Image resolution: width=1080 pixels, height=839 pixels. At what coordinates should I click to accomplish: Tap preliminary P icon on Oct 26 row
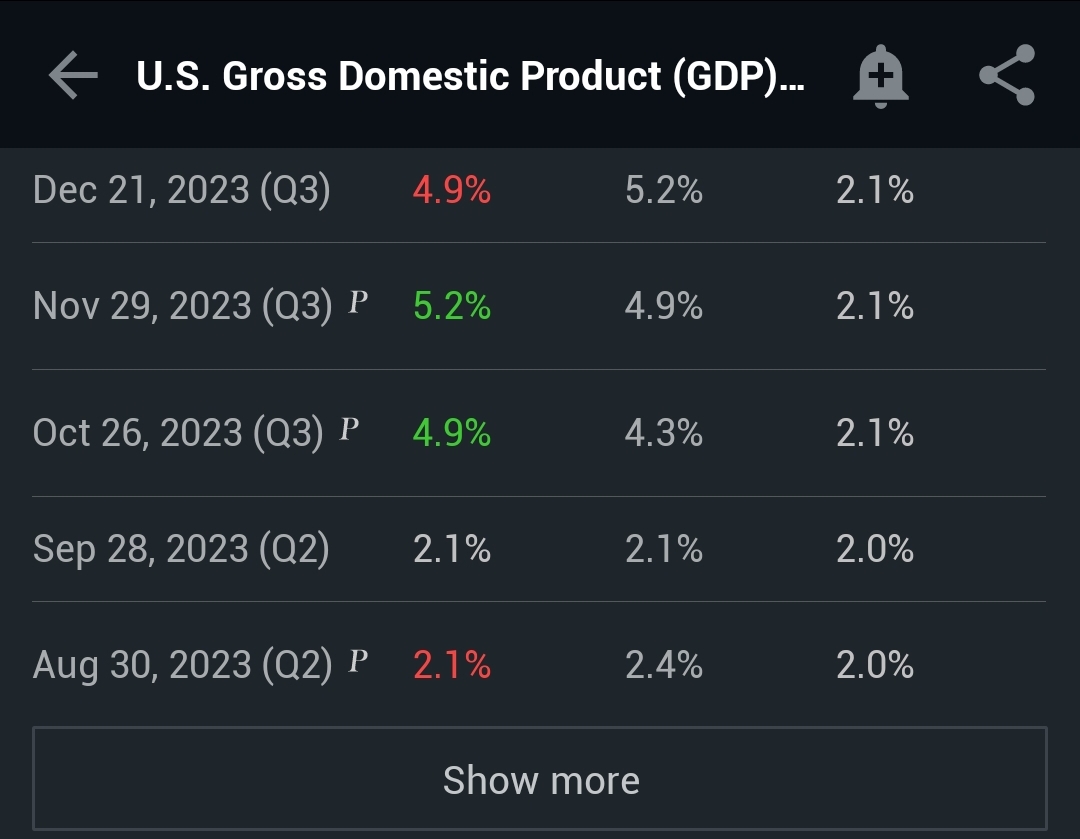coord(349,428)
